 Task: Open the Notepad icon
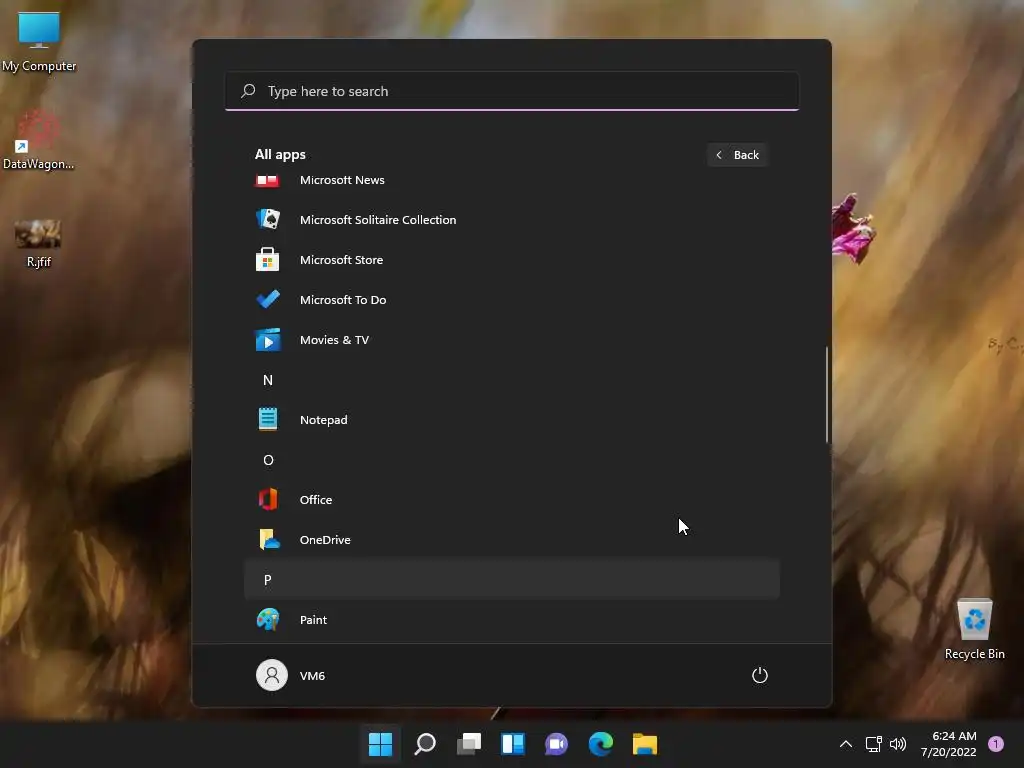click(x=268, y=419)
